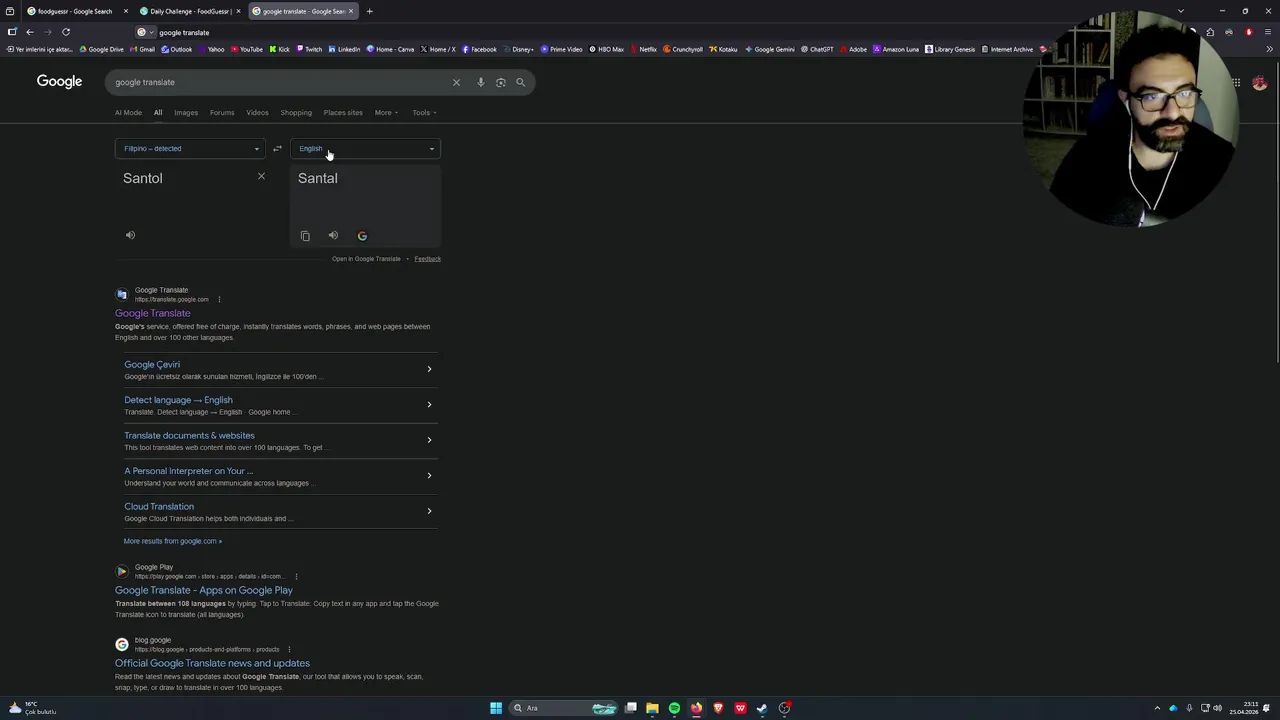Open the Filipino - detected source language dropdown
Screen dimensions: 1280x720
pos(190,149)
